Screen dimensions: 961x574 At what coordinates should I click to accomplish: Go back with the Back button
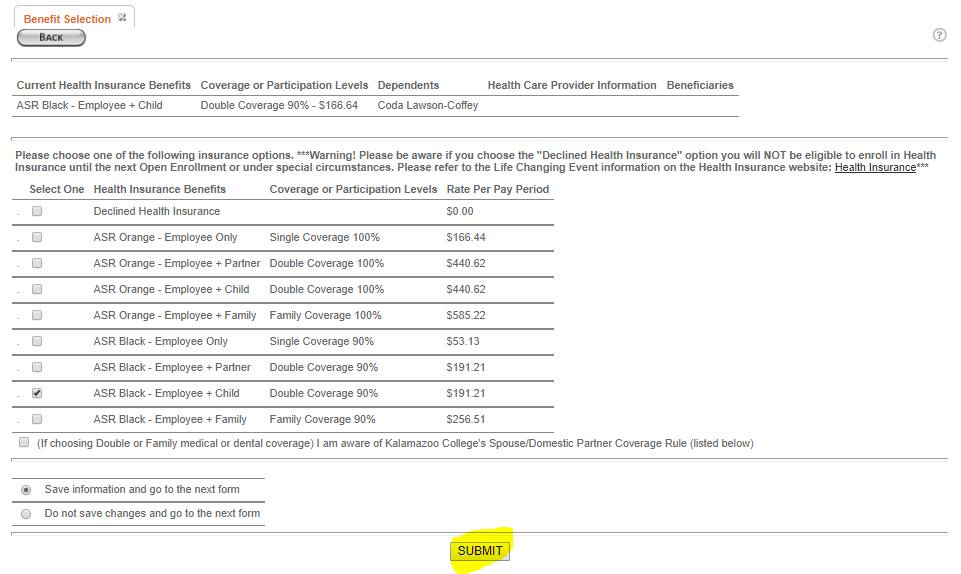coord(51,37)
